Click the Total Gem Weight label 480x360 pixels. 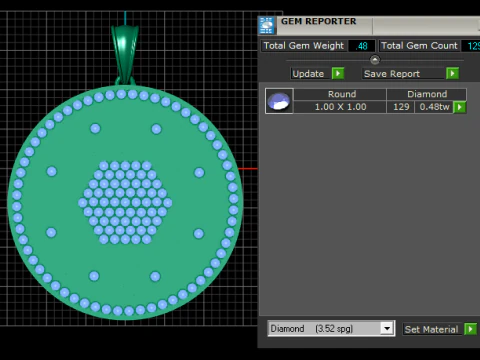click(304, 46)
